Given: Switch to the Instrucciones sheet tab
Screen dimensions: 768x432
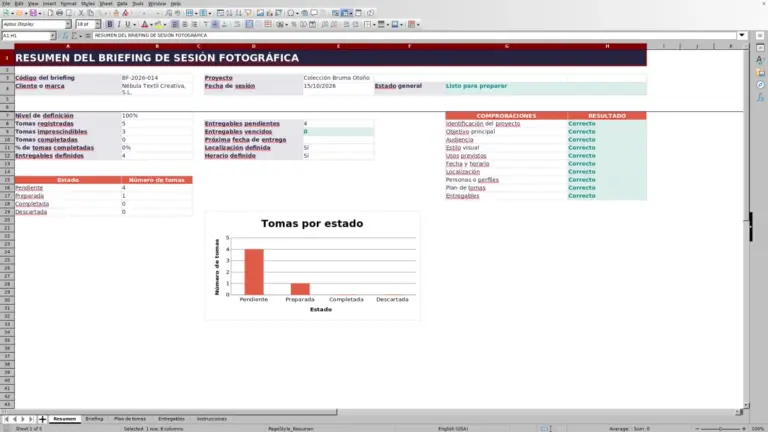Looking at the screenshot, I should coord(212,419).
